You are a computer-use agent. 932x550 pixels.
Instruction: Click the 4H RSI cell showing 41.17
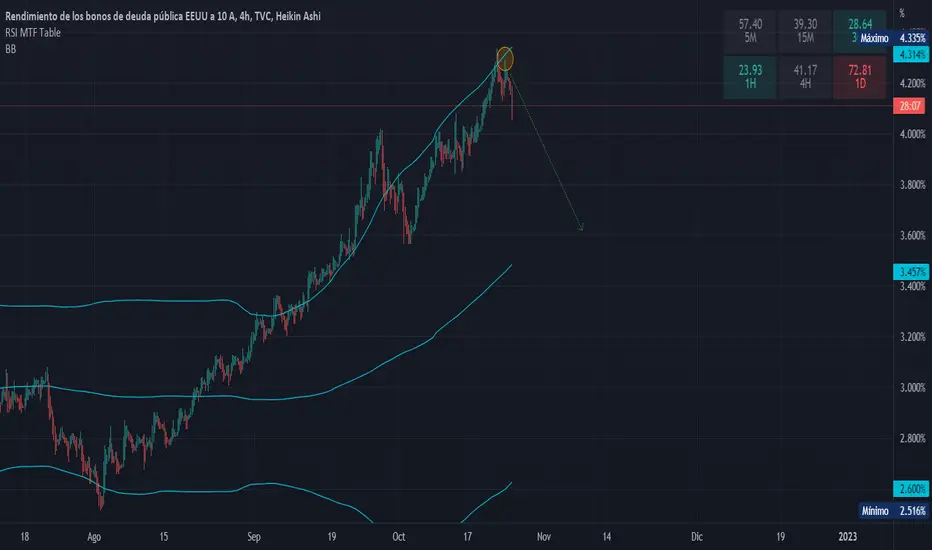pos(805,77)
